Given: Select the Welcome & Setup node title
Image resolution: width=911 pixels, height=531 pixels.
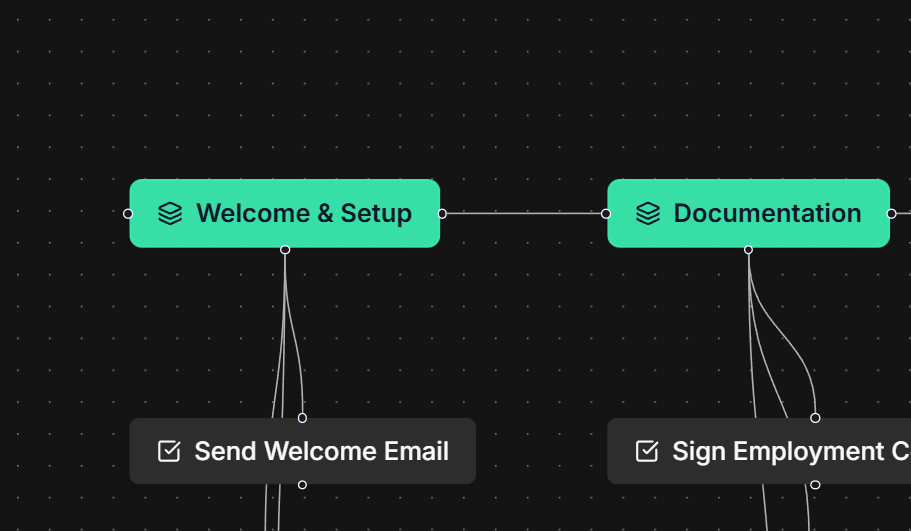Looking at the screenshot, I should (303, 213).
